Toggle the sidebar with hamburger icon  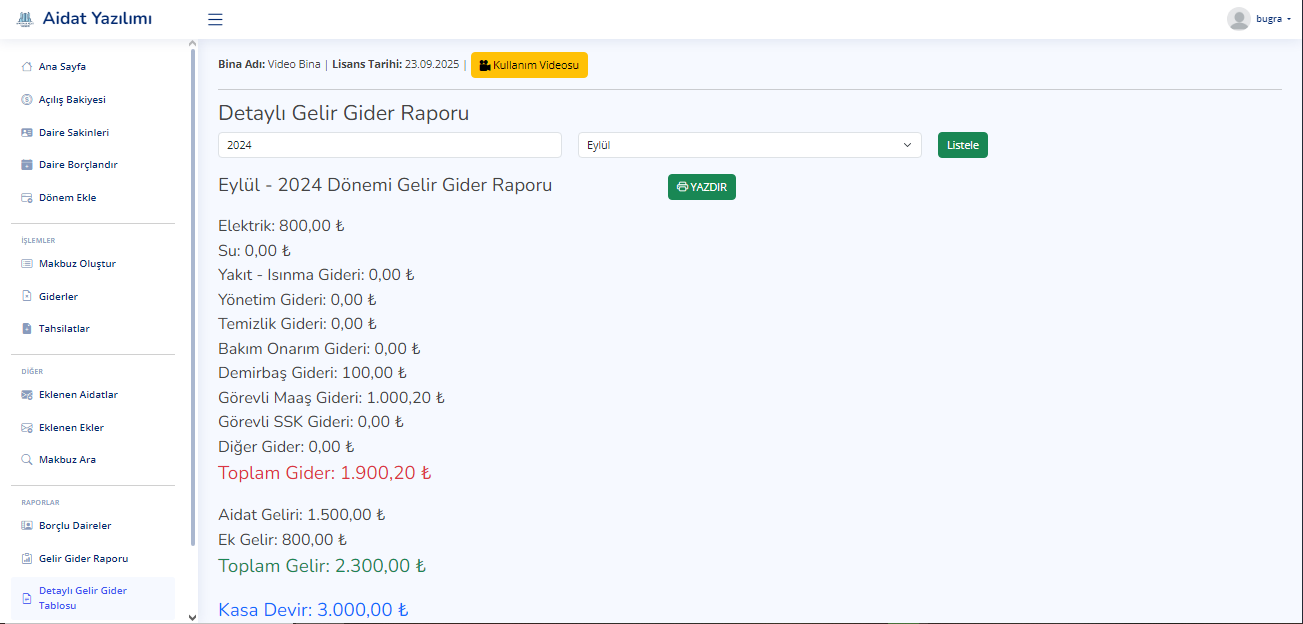(x=215, y=19)
